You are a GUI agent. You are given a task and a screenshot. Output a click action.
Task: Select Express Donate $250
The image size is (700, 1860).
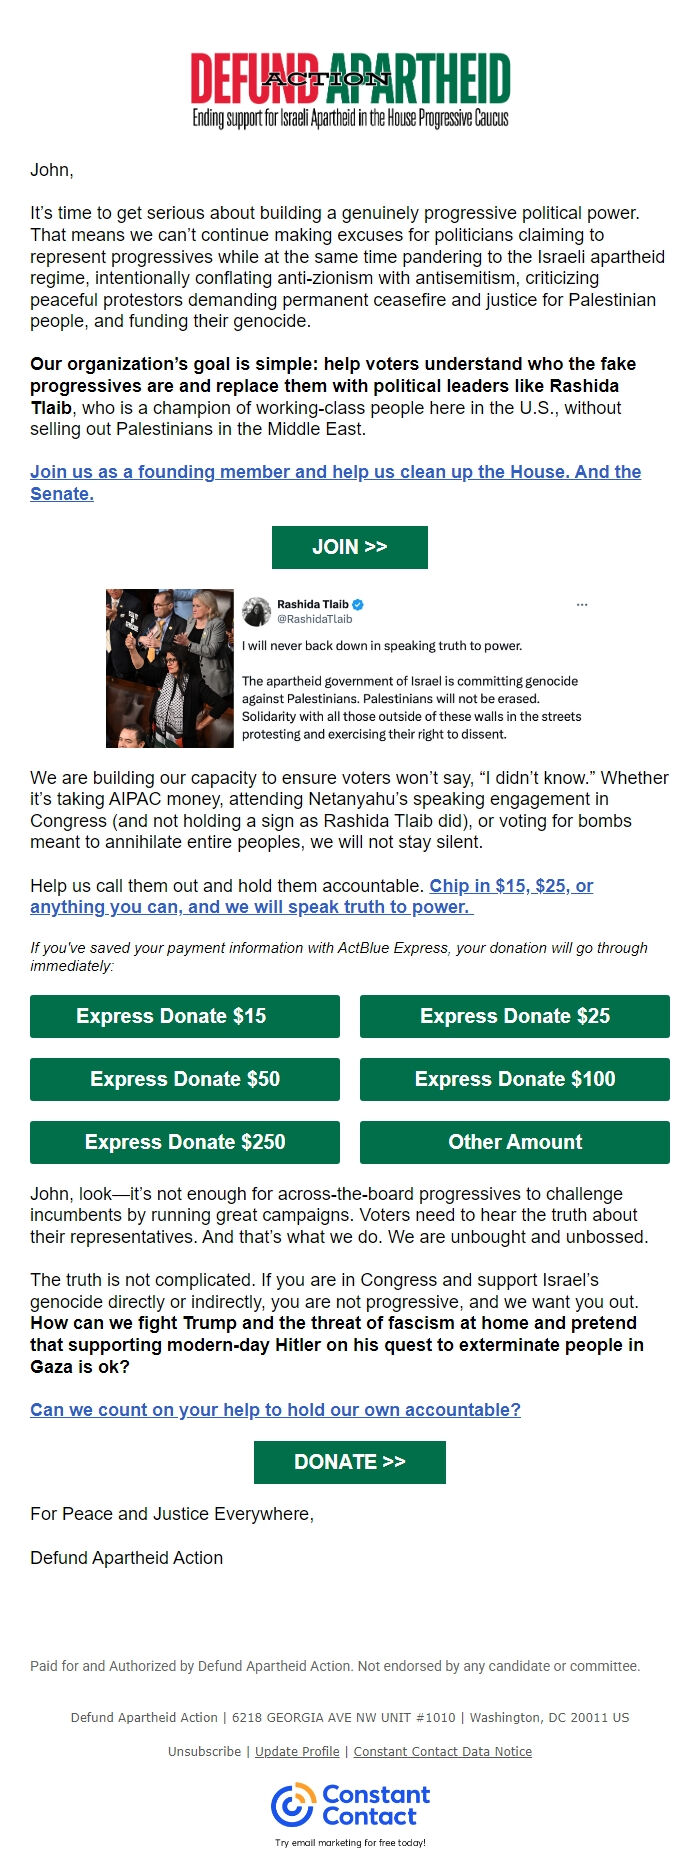[185, 1142]
